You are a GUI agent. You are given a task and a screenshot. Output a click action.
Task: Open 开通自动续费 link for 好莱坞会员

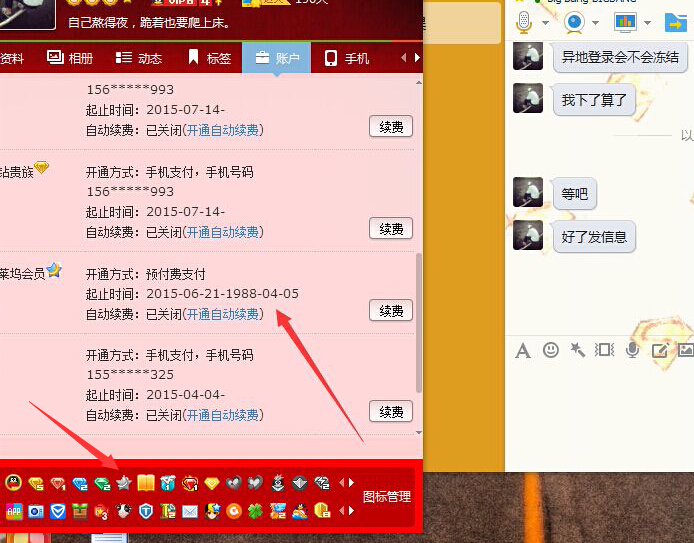pyautogui.click(x=223, y=314)
